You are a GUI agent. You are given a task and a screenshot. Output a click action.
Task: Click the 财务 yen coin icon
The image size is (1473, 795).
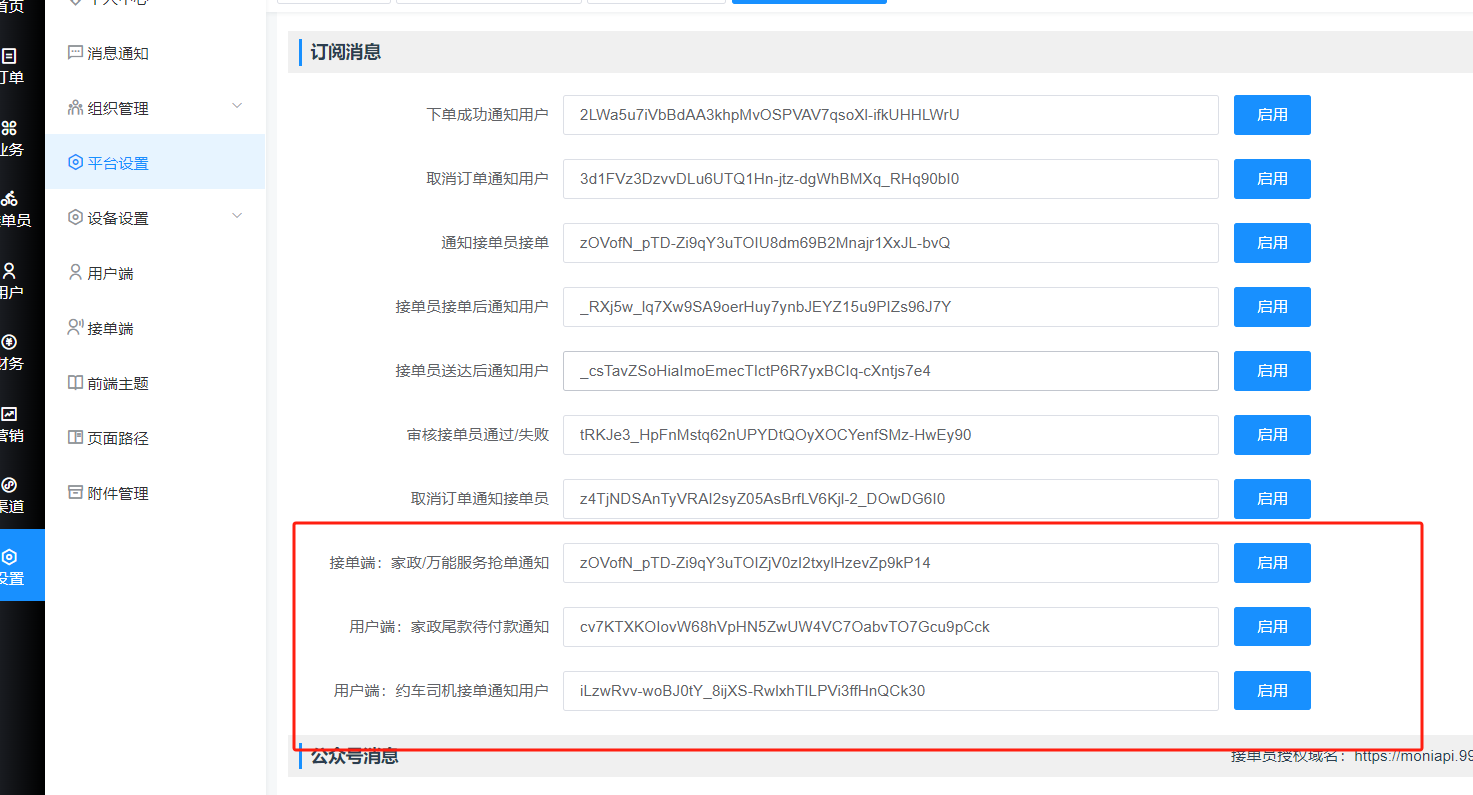[x=9, y=342]
